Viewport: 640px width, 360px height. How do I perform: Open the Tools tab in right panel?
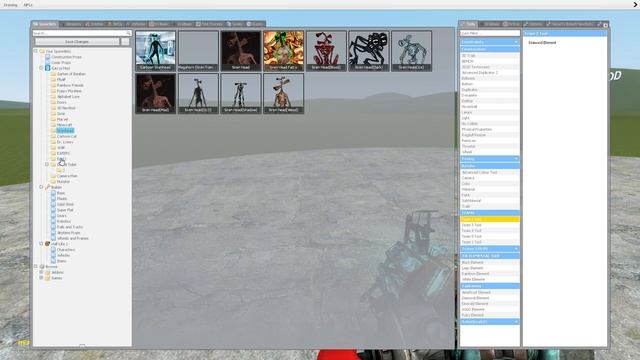(469, 24)
